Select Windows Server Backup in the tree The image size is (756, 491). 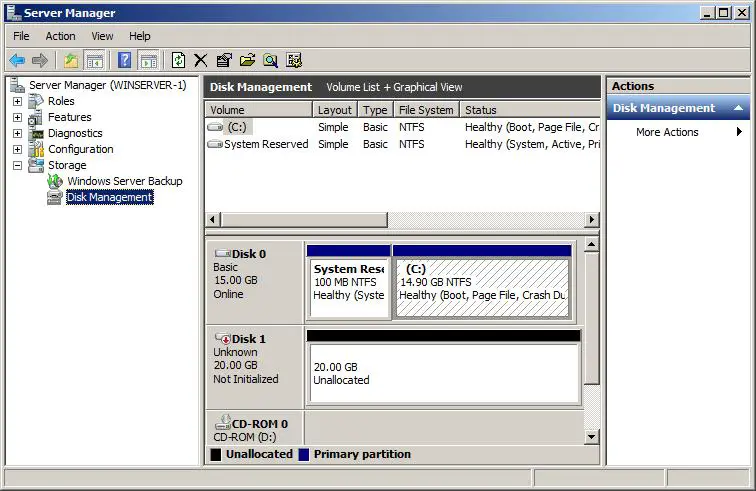point(124,181)
